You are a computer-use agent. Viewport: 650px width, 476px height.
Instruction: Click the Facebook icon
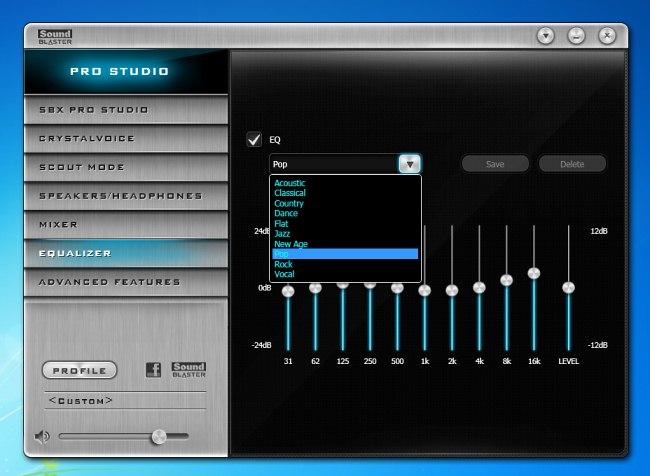pyautogui.click(x=153, y=369)
